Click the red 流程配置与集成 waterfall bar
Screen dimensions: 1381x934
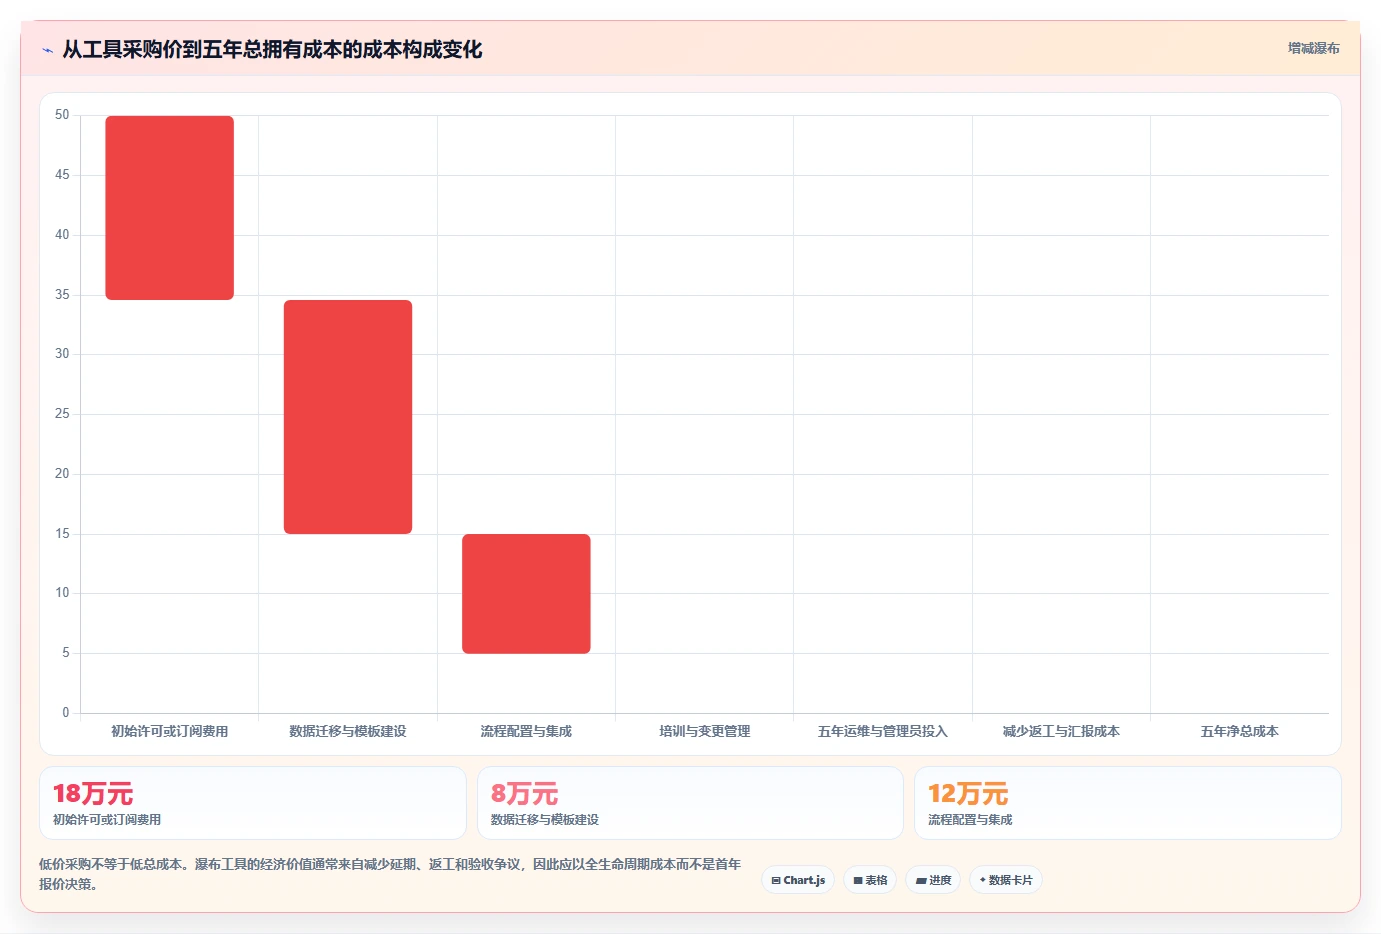point(526,594)
